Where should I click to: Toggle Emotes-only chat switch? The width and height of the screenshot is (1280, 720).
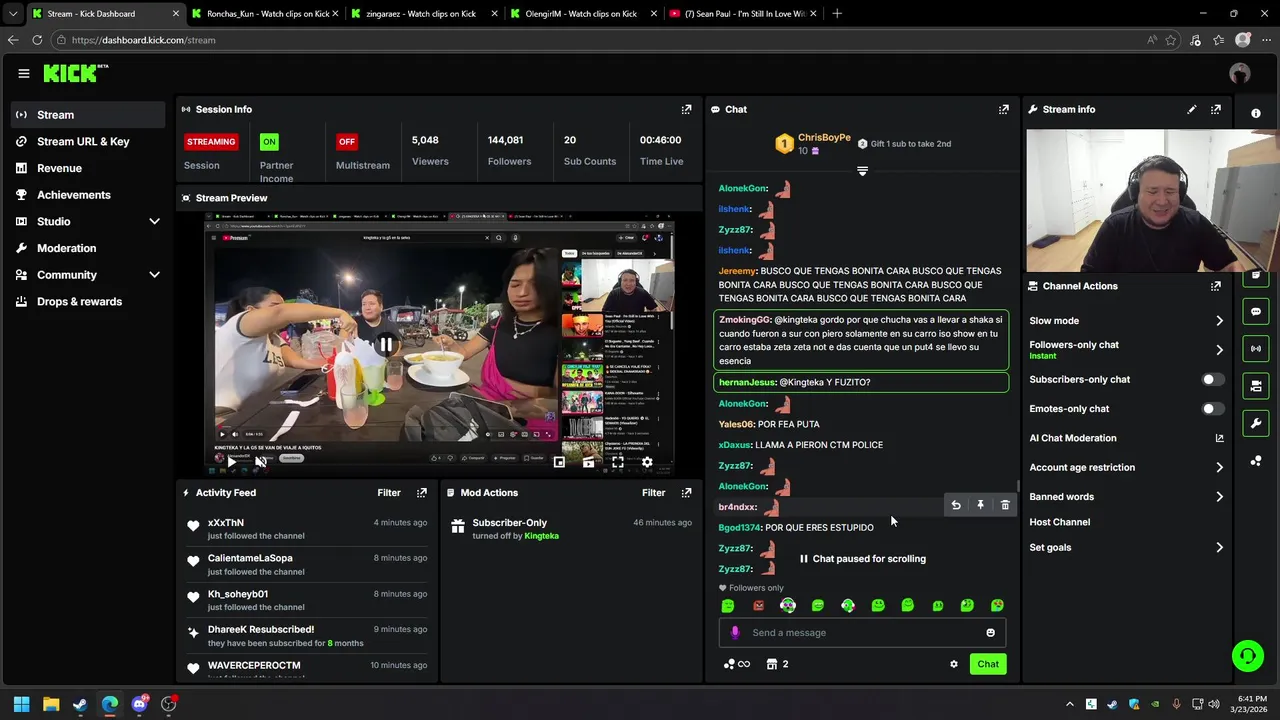click(1211, 409)
